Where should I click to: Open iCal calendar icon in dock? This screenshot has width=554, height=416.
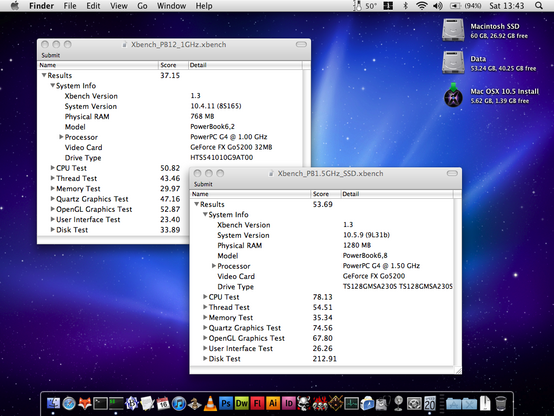coord(163,403)
